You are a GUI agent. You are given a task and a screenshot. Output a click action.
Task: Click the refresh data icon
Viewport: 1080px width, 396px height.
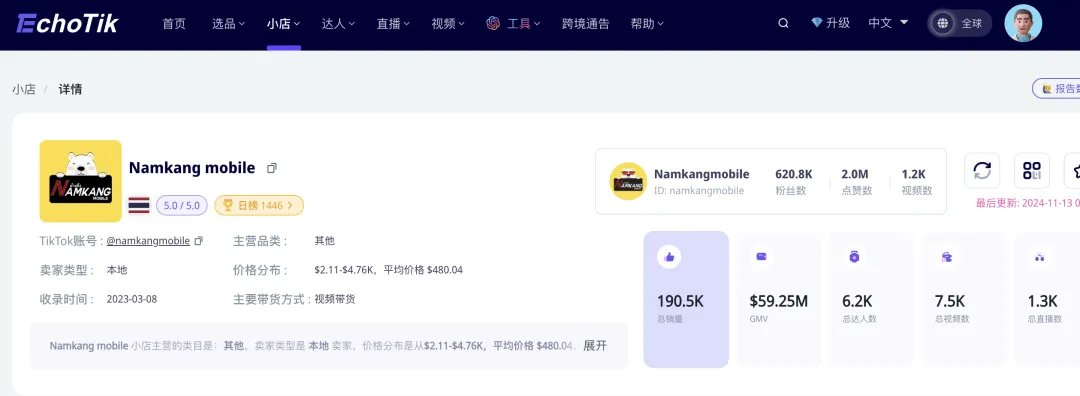982,170
